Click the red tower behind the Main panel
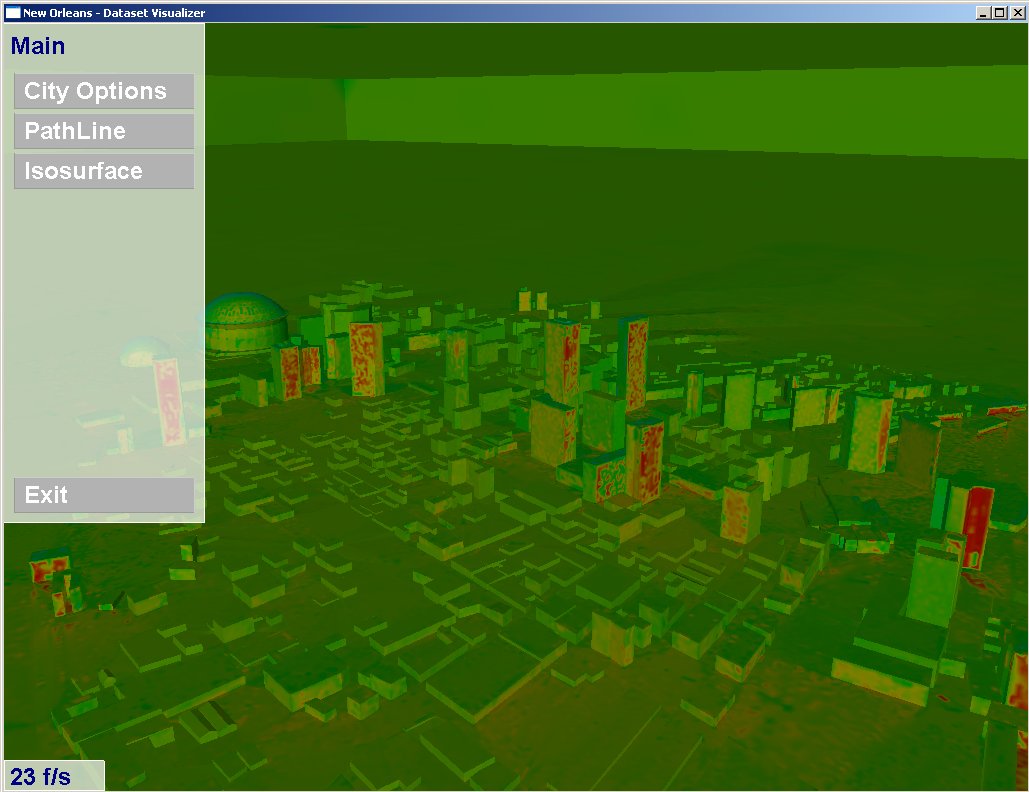 pyautogui.click(x=167, y=400)
